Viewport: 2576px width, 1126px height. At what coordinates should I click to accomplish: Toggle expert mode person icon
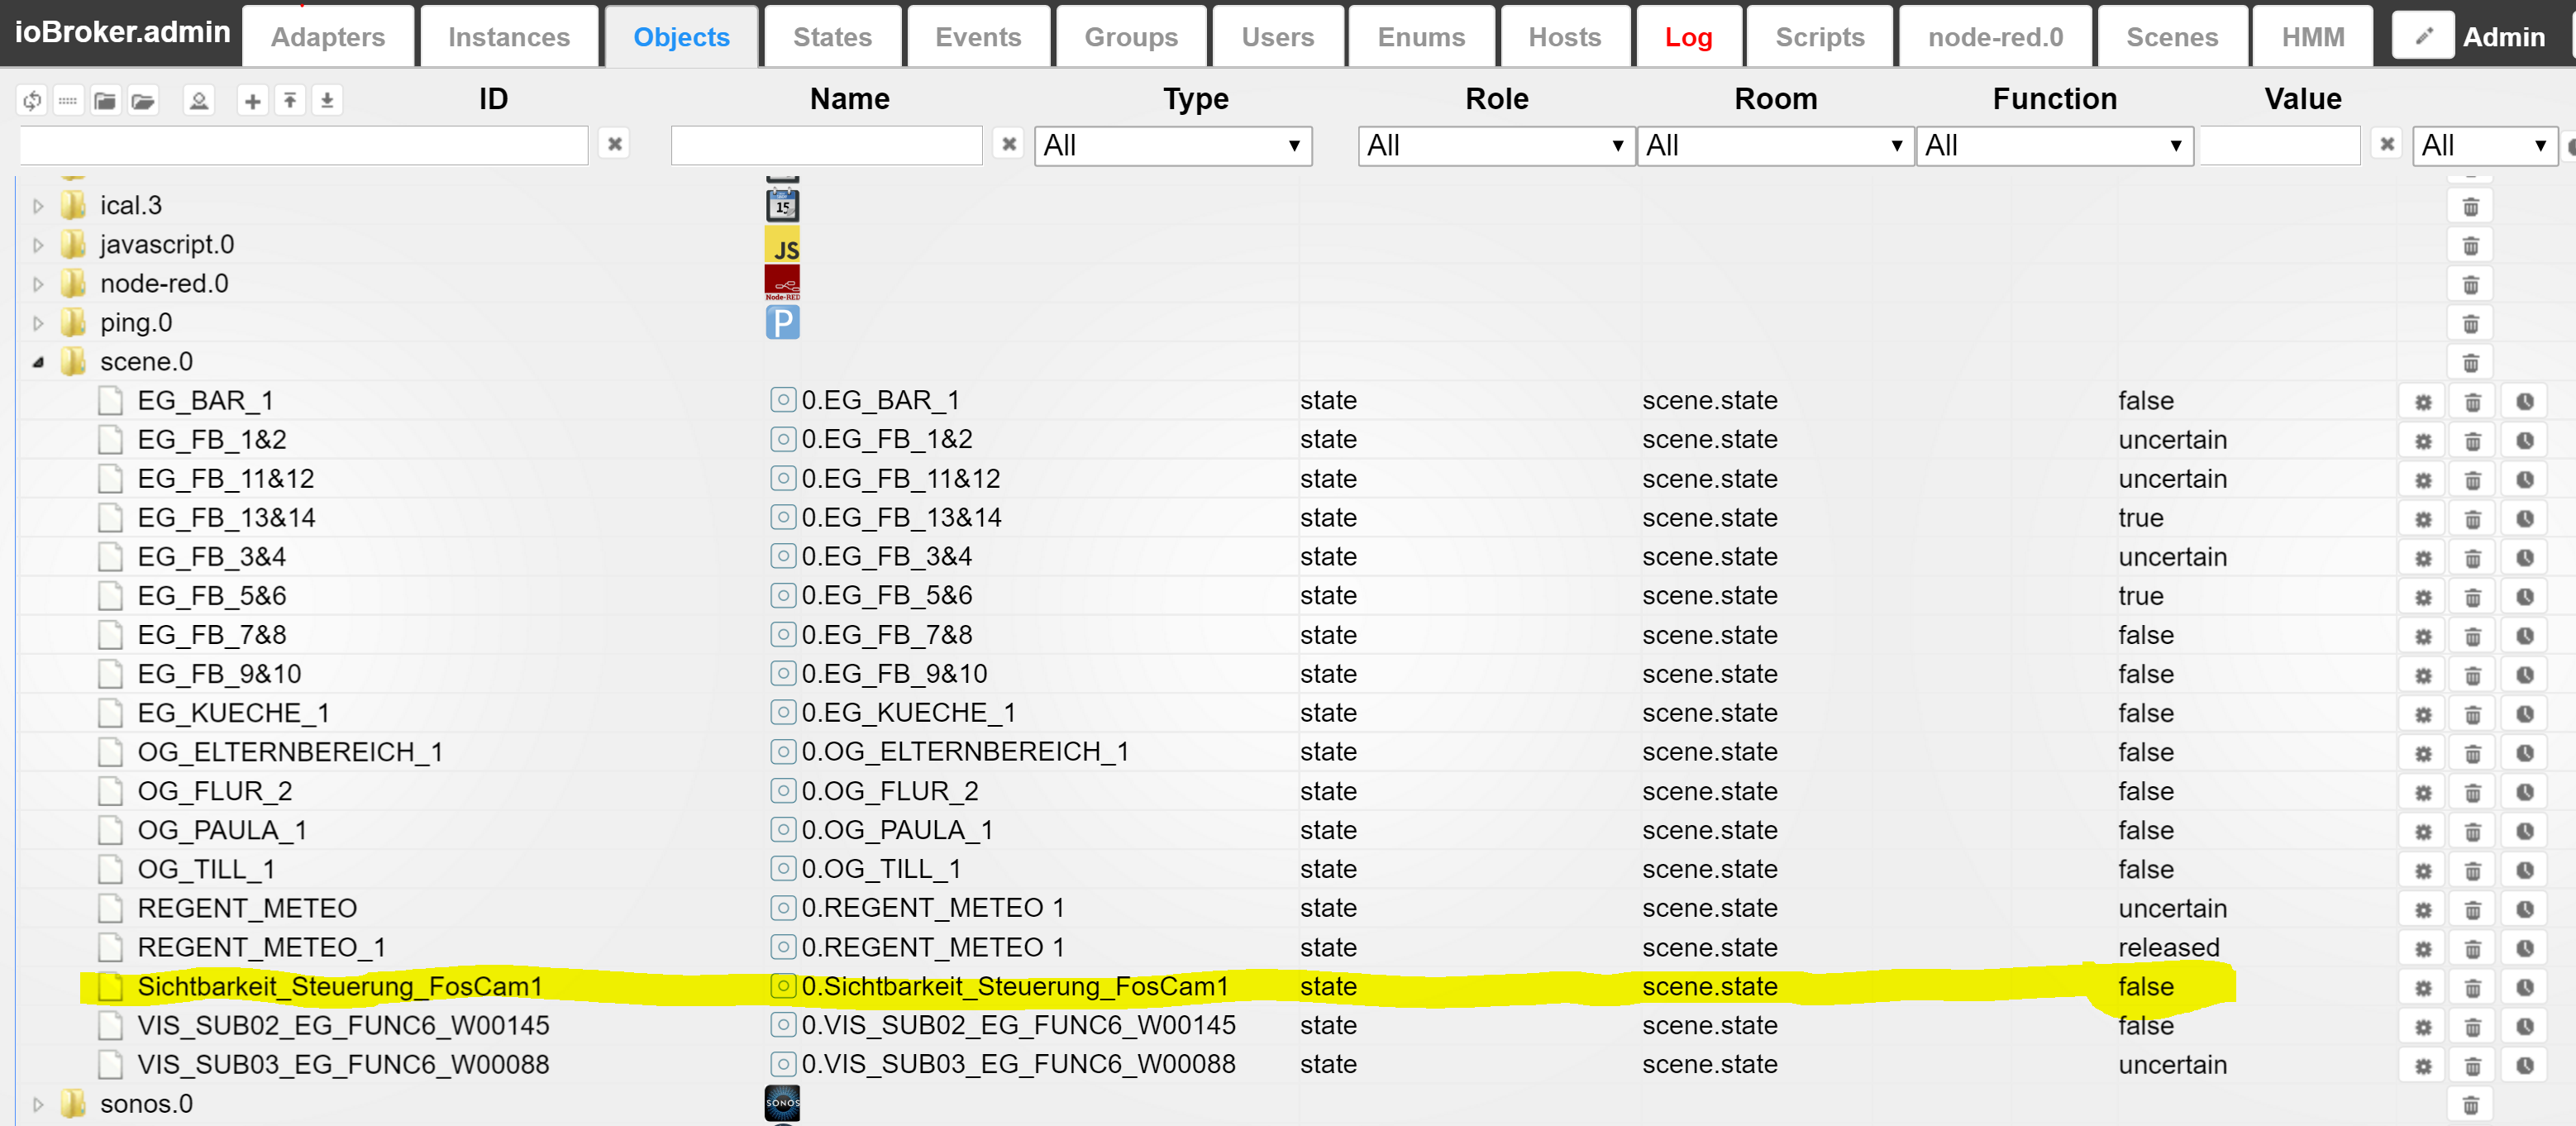199,100
